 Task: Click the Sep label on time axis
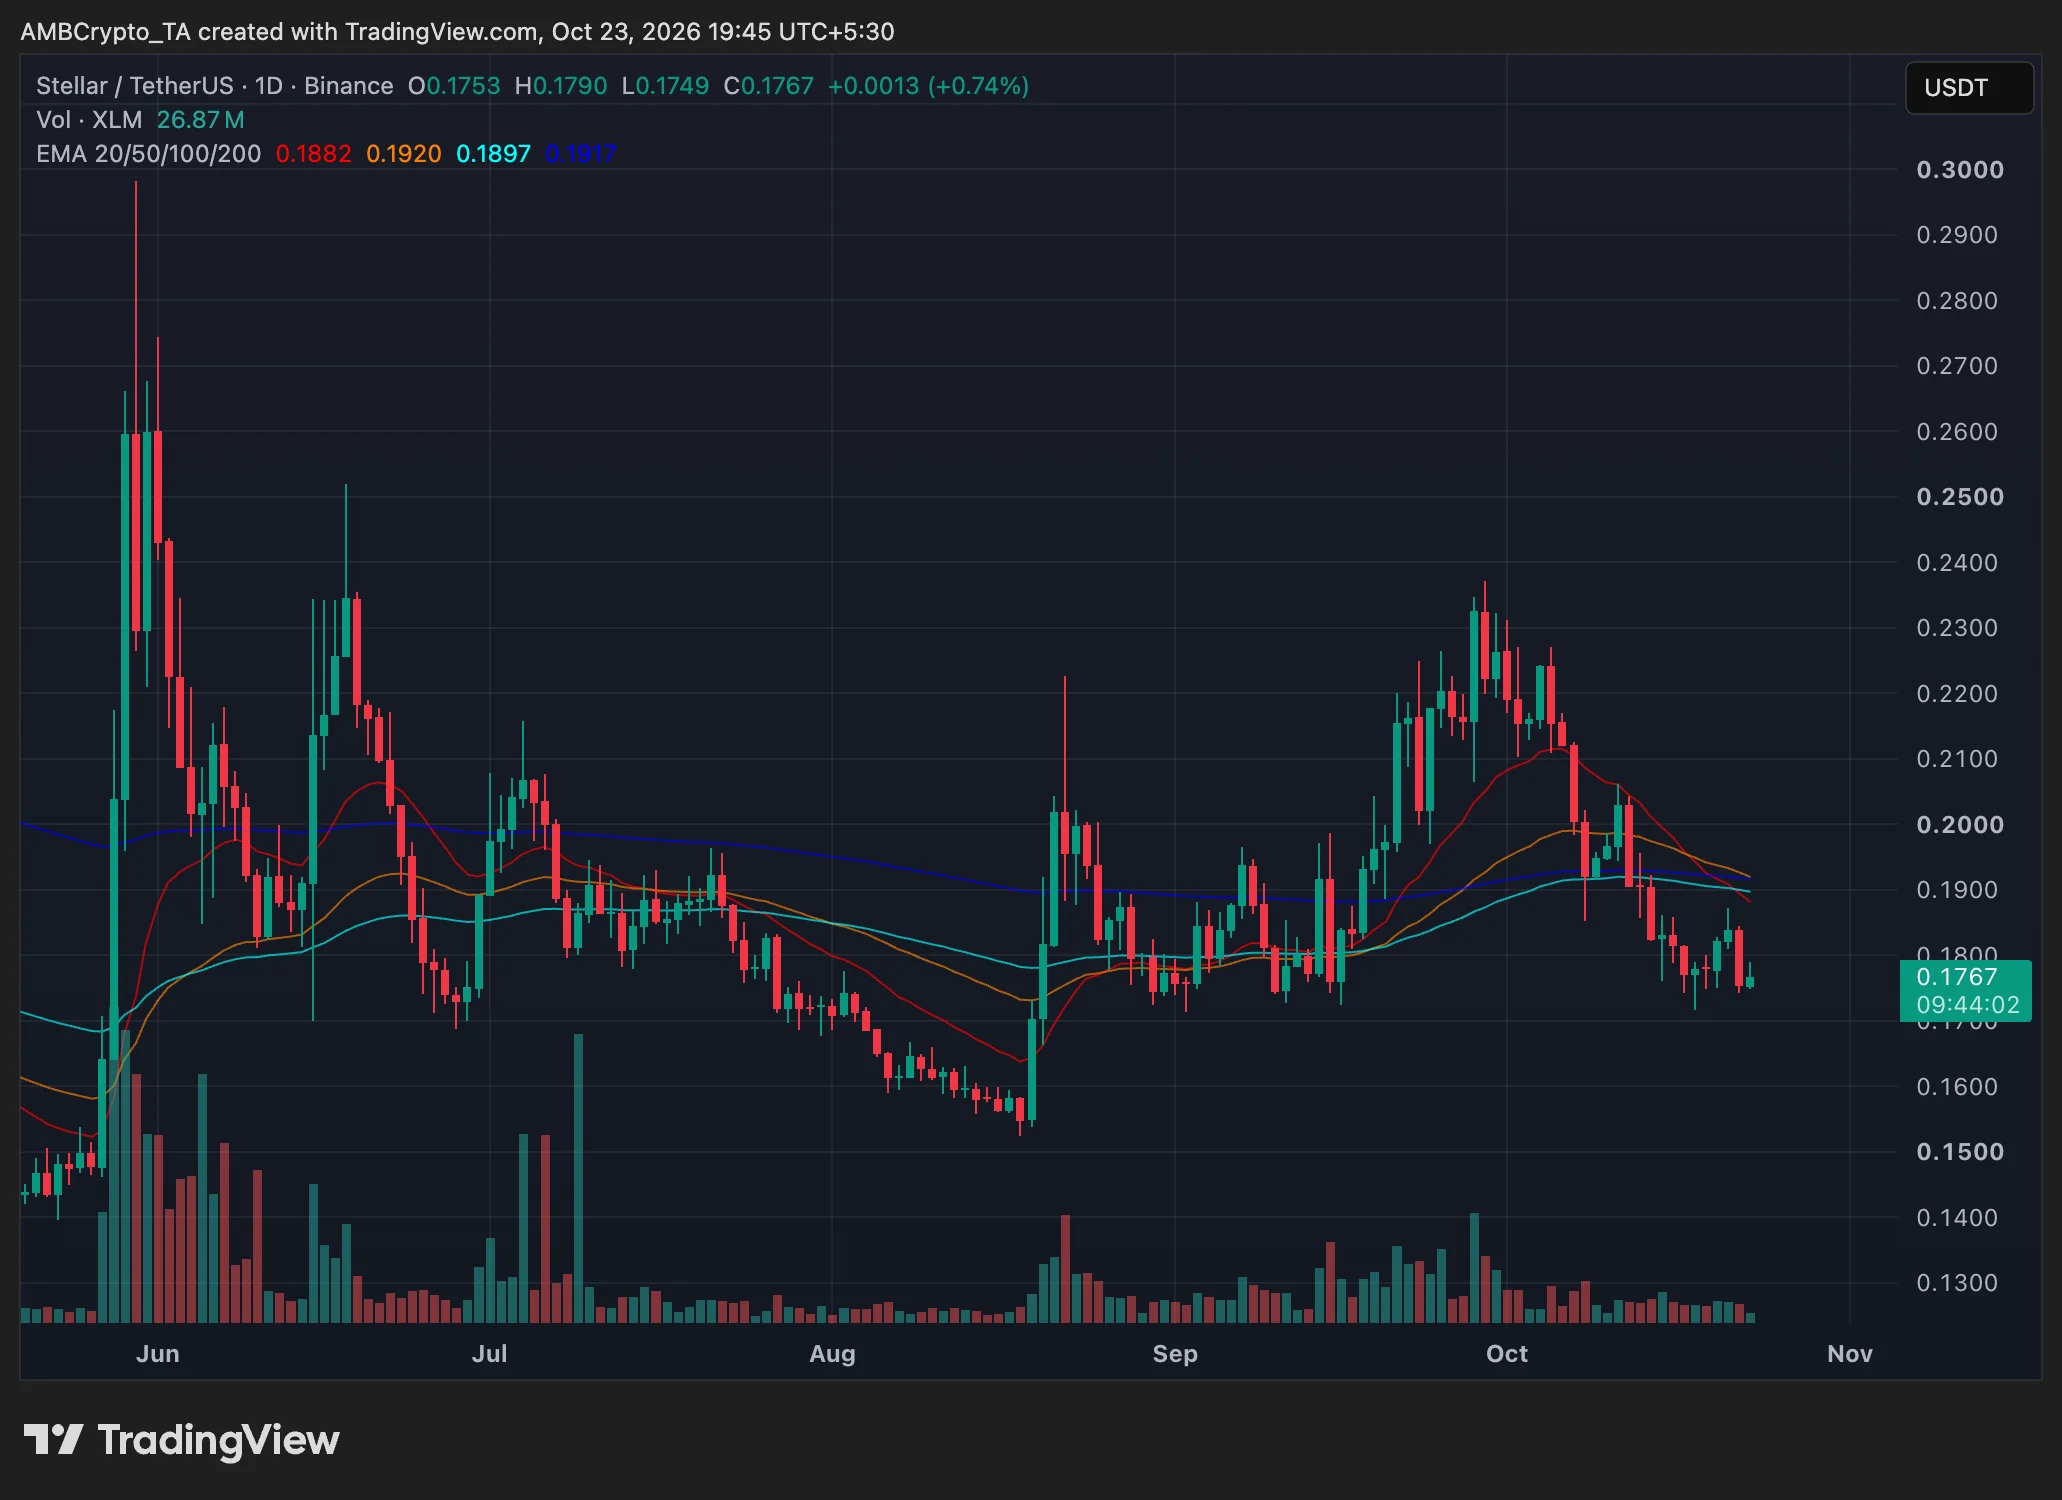(1175, 1354)
